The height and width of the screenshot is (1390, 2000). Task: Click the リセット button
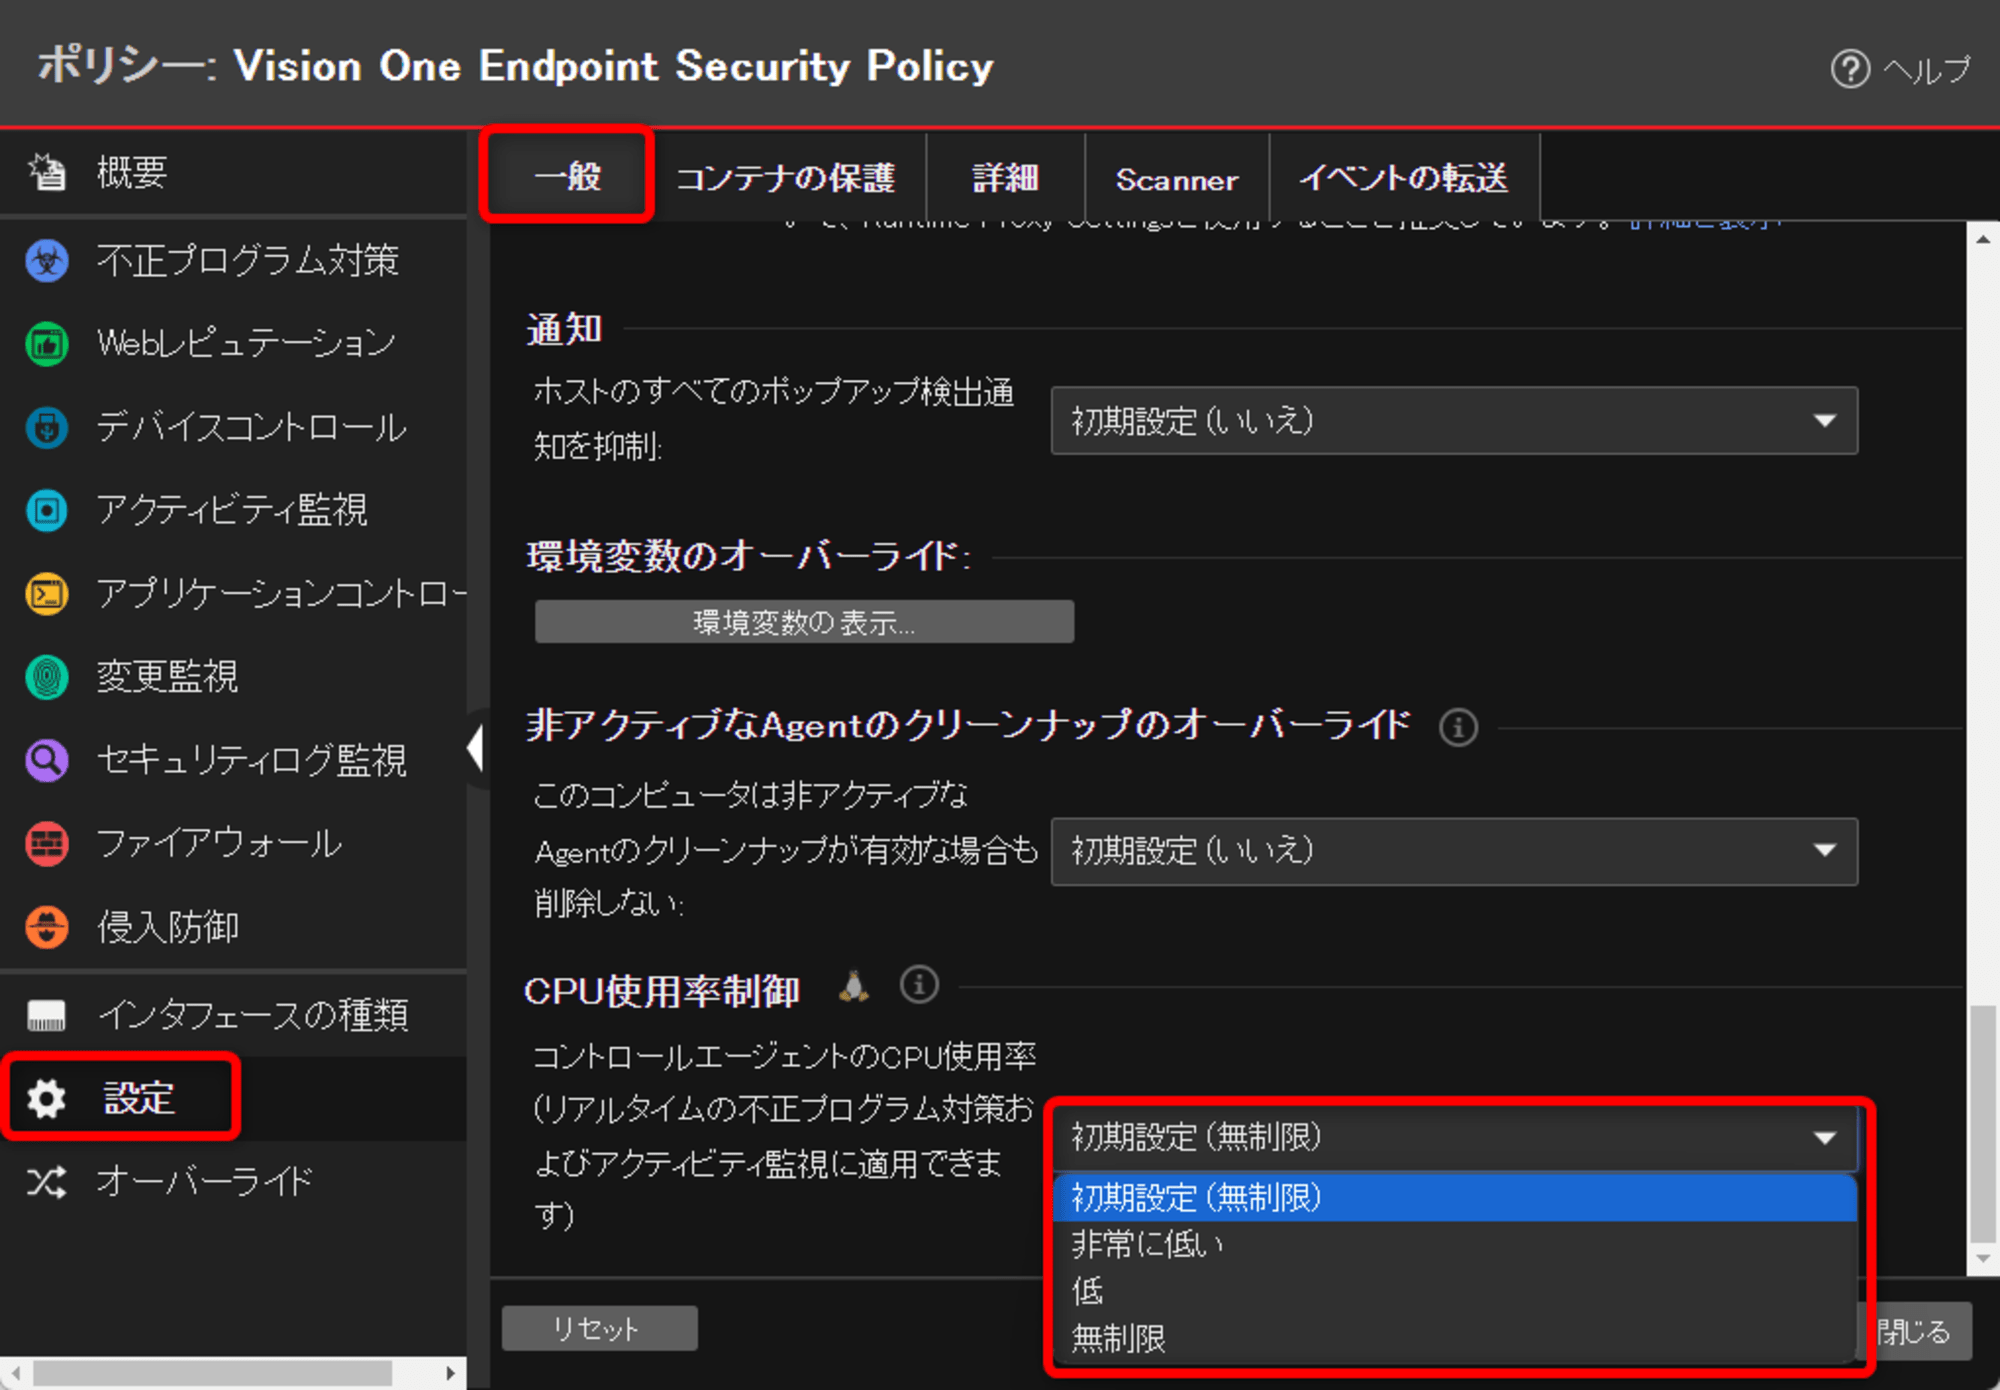coord(599,1328)
